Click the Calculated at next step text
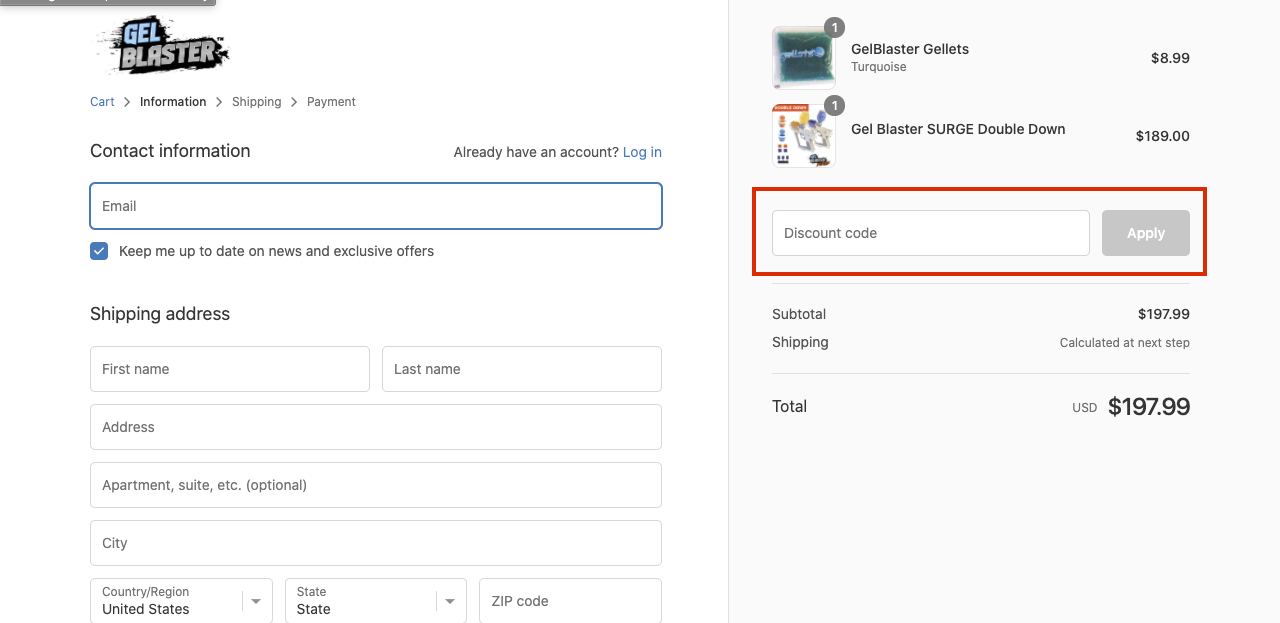1280x623 pixels. (x=1125, y=343)
